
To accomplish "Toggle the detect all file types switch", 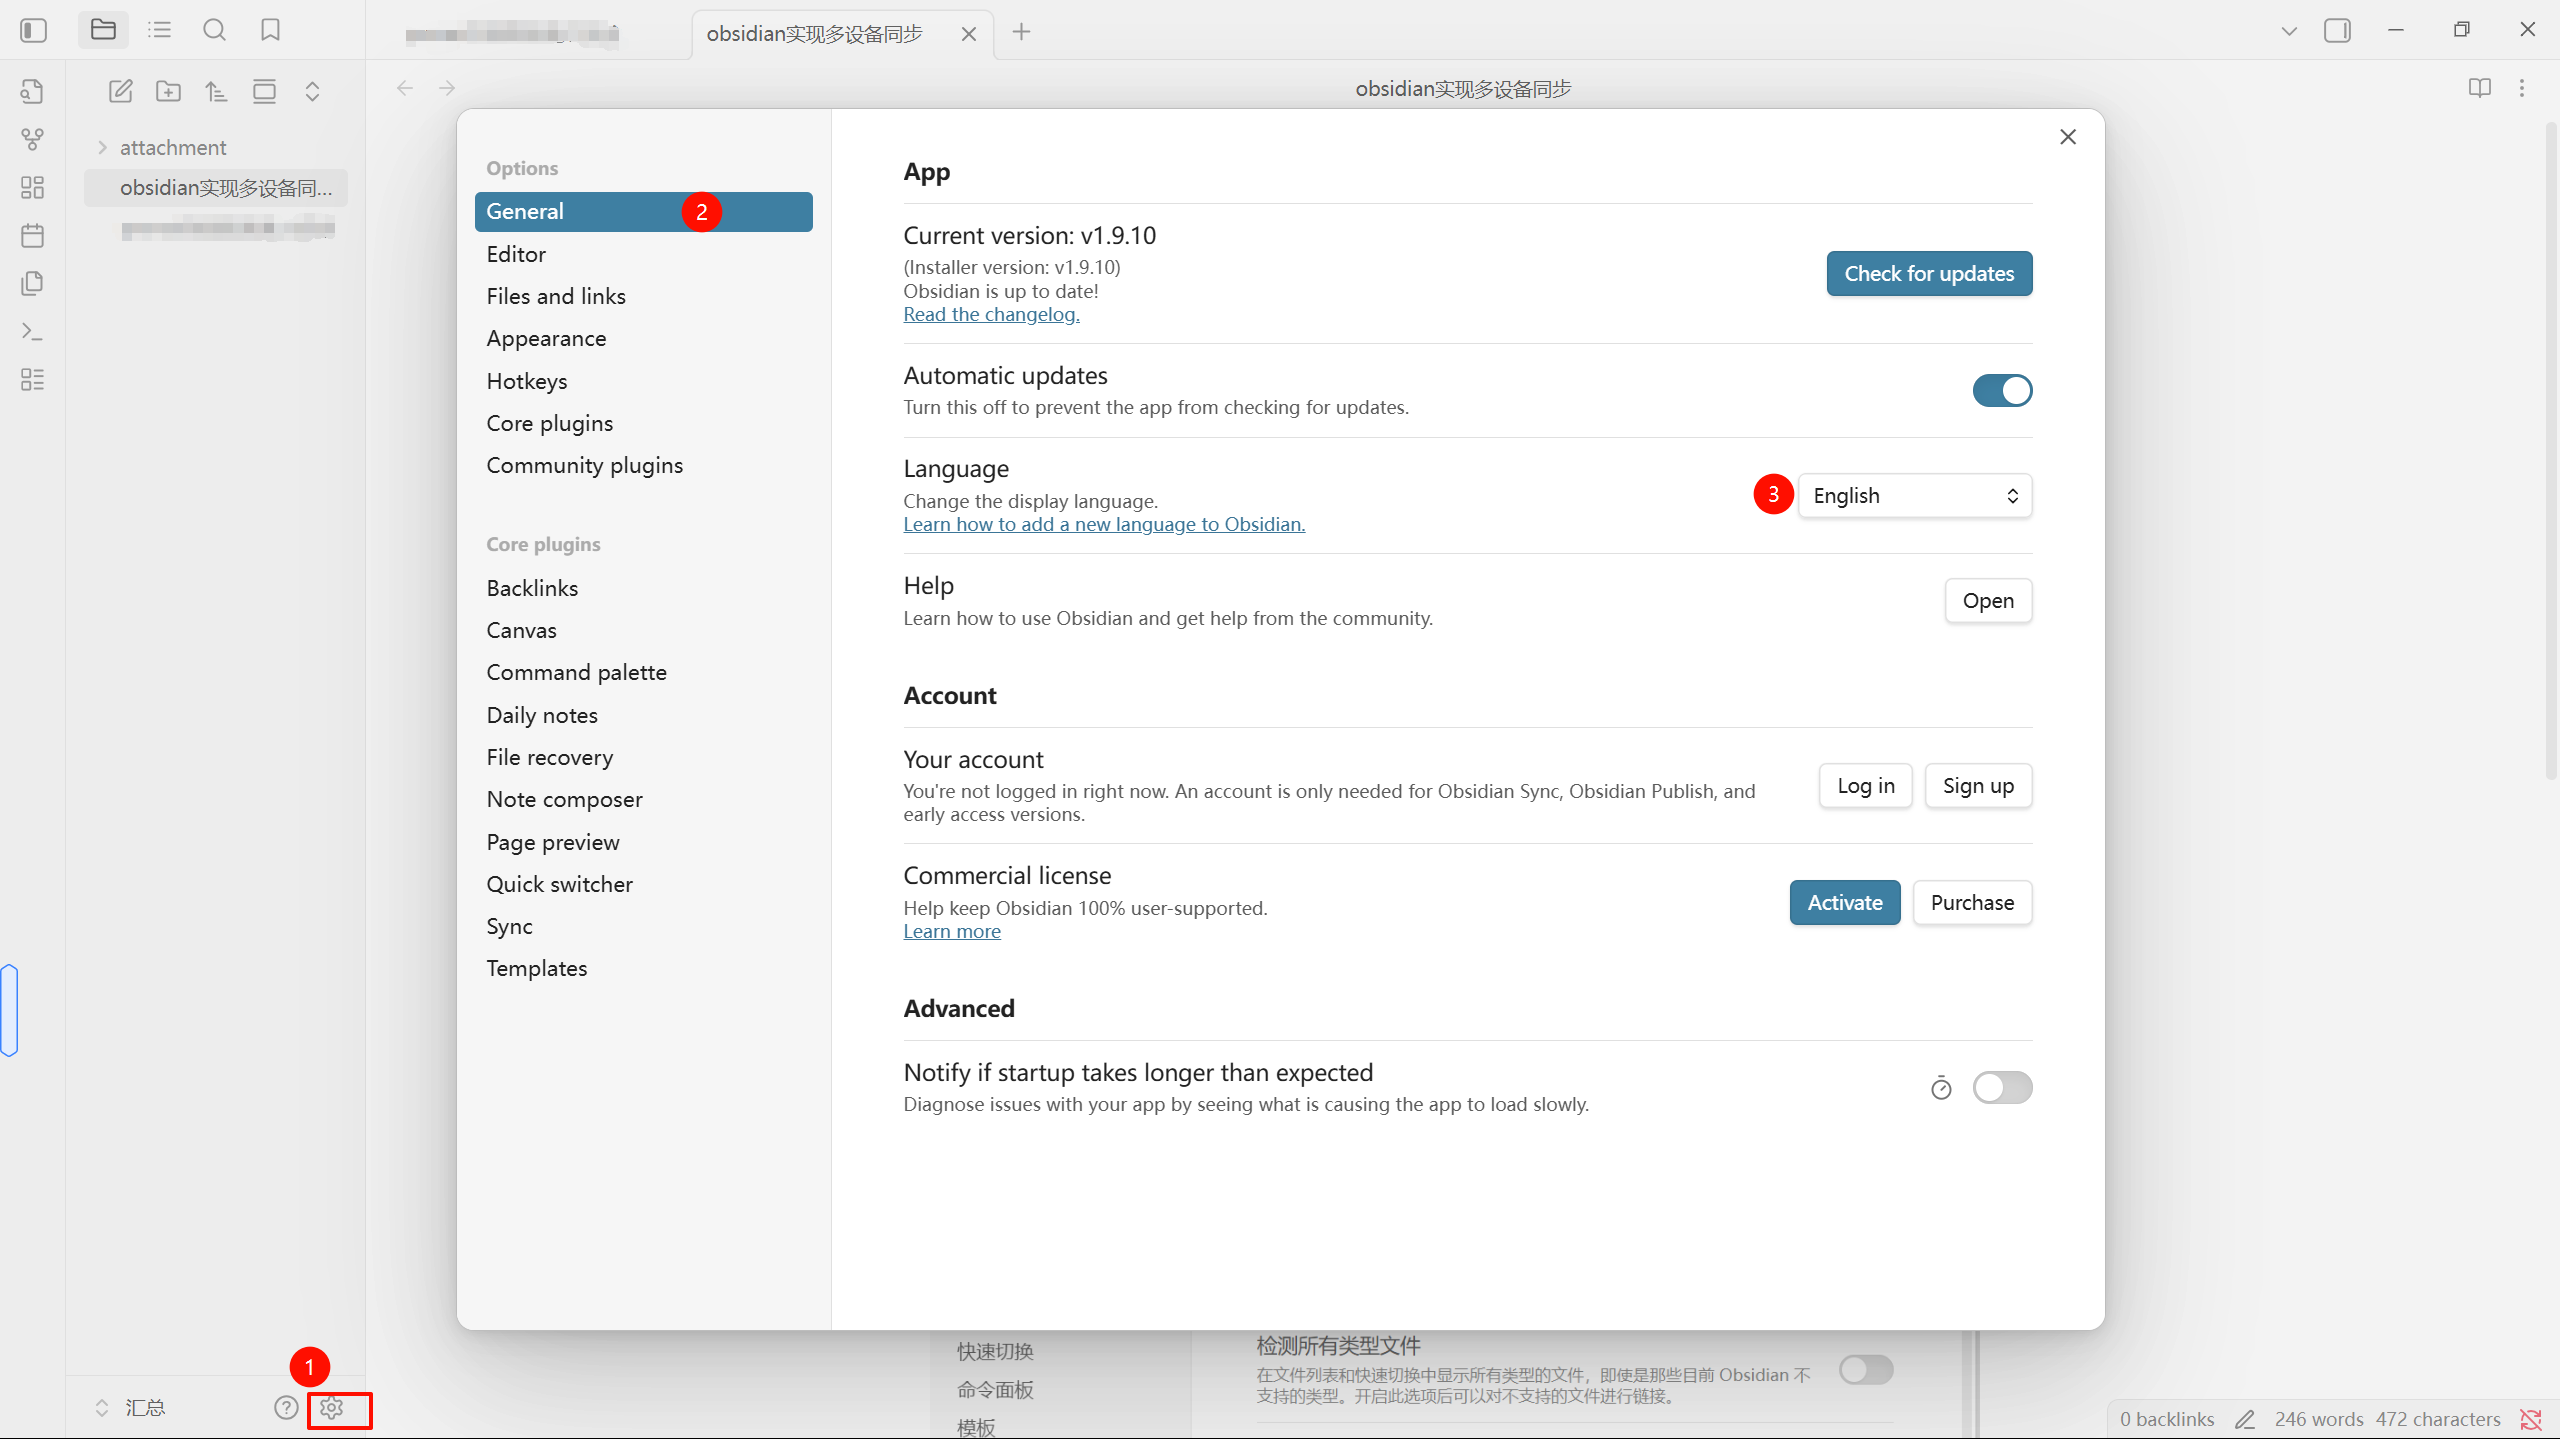I will tap(1866, 1370).
